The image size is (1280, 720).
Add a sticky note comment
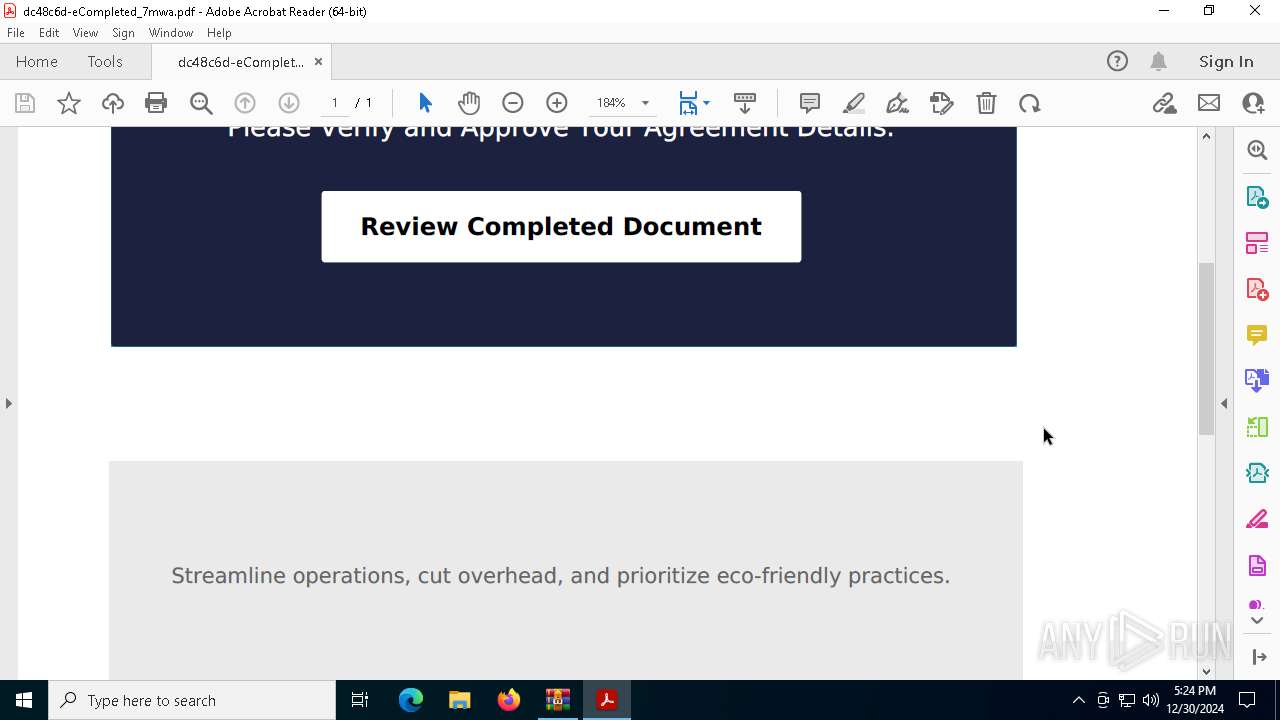pyautogui.click(x=810, y=103)
